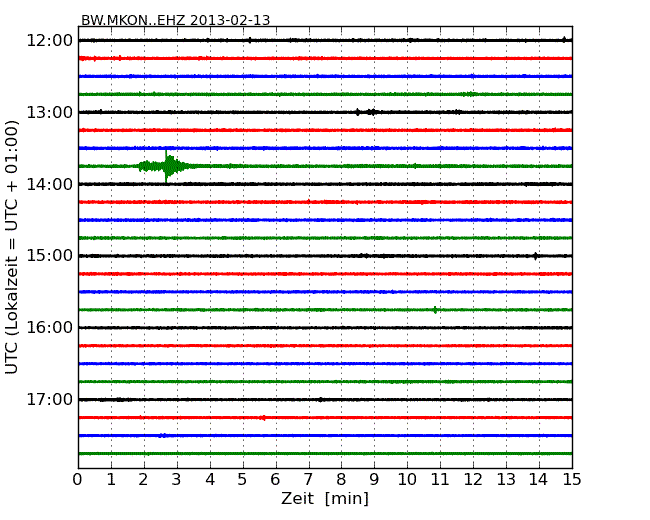Click the red blip on trace below 17:00
The image size is (650, 520).
point(263,418)
